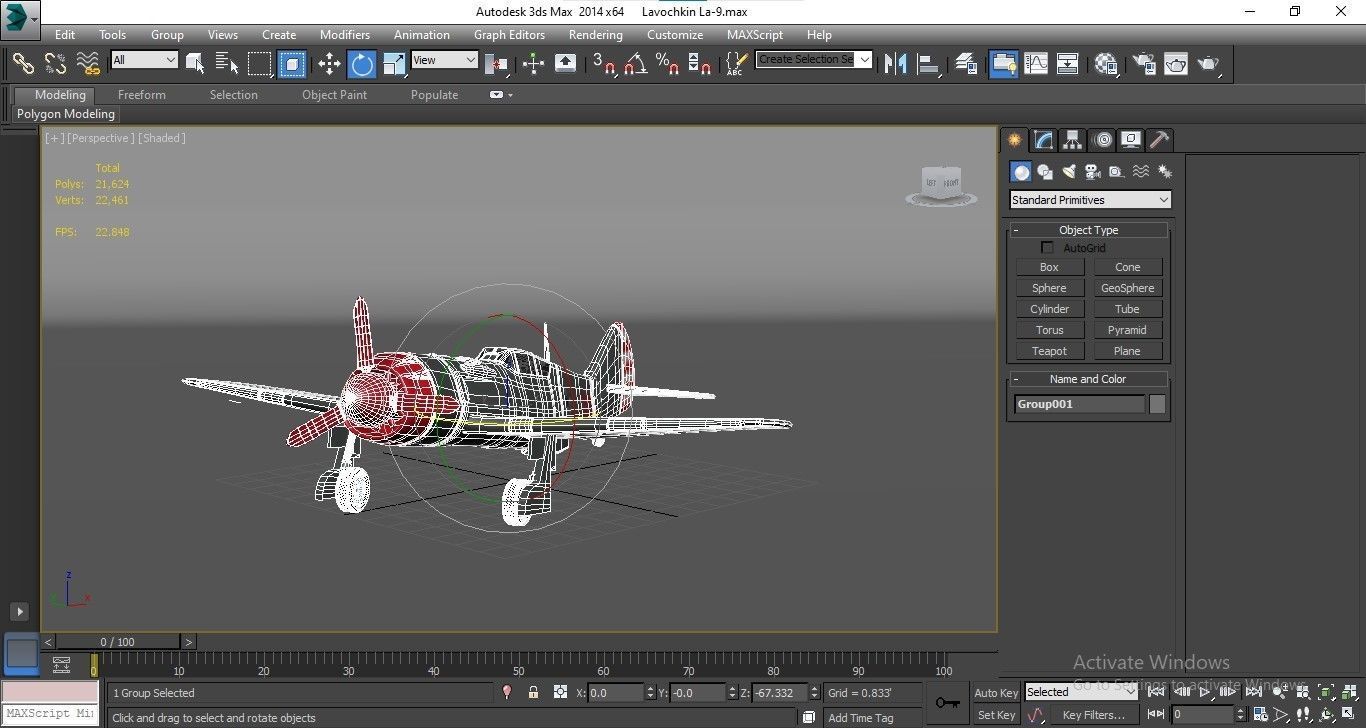Image resolution: width=1366 pixels, height=728 pixels.
Task: Open Render Setup dialog
Action: click(1143, 64)
